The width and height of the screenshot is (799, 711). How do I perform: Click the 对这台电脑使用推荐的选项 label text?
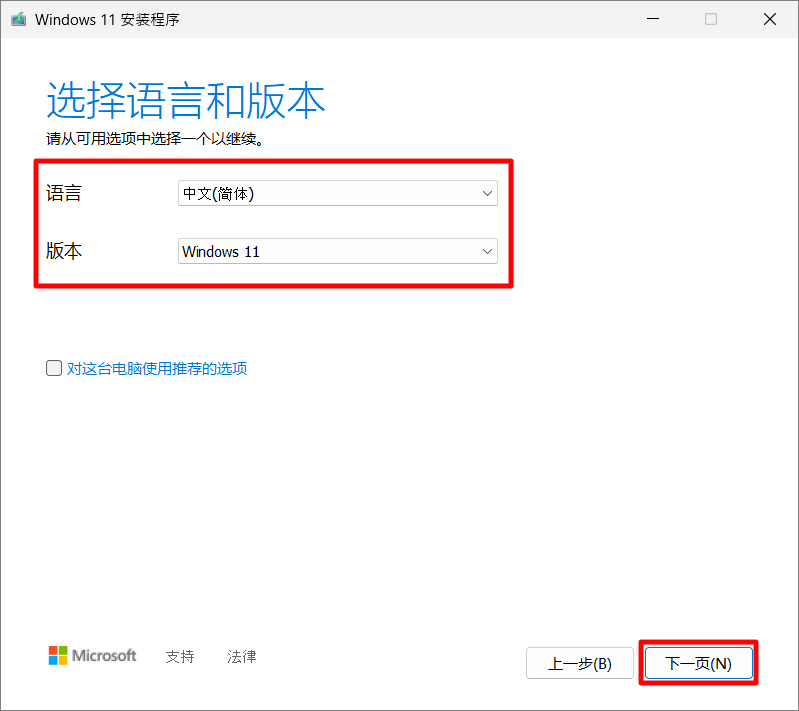[x=157, y=368]
